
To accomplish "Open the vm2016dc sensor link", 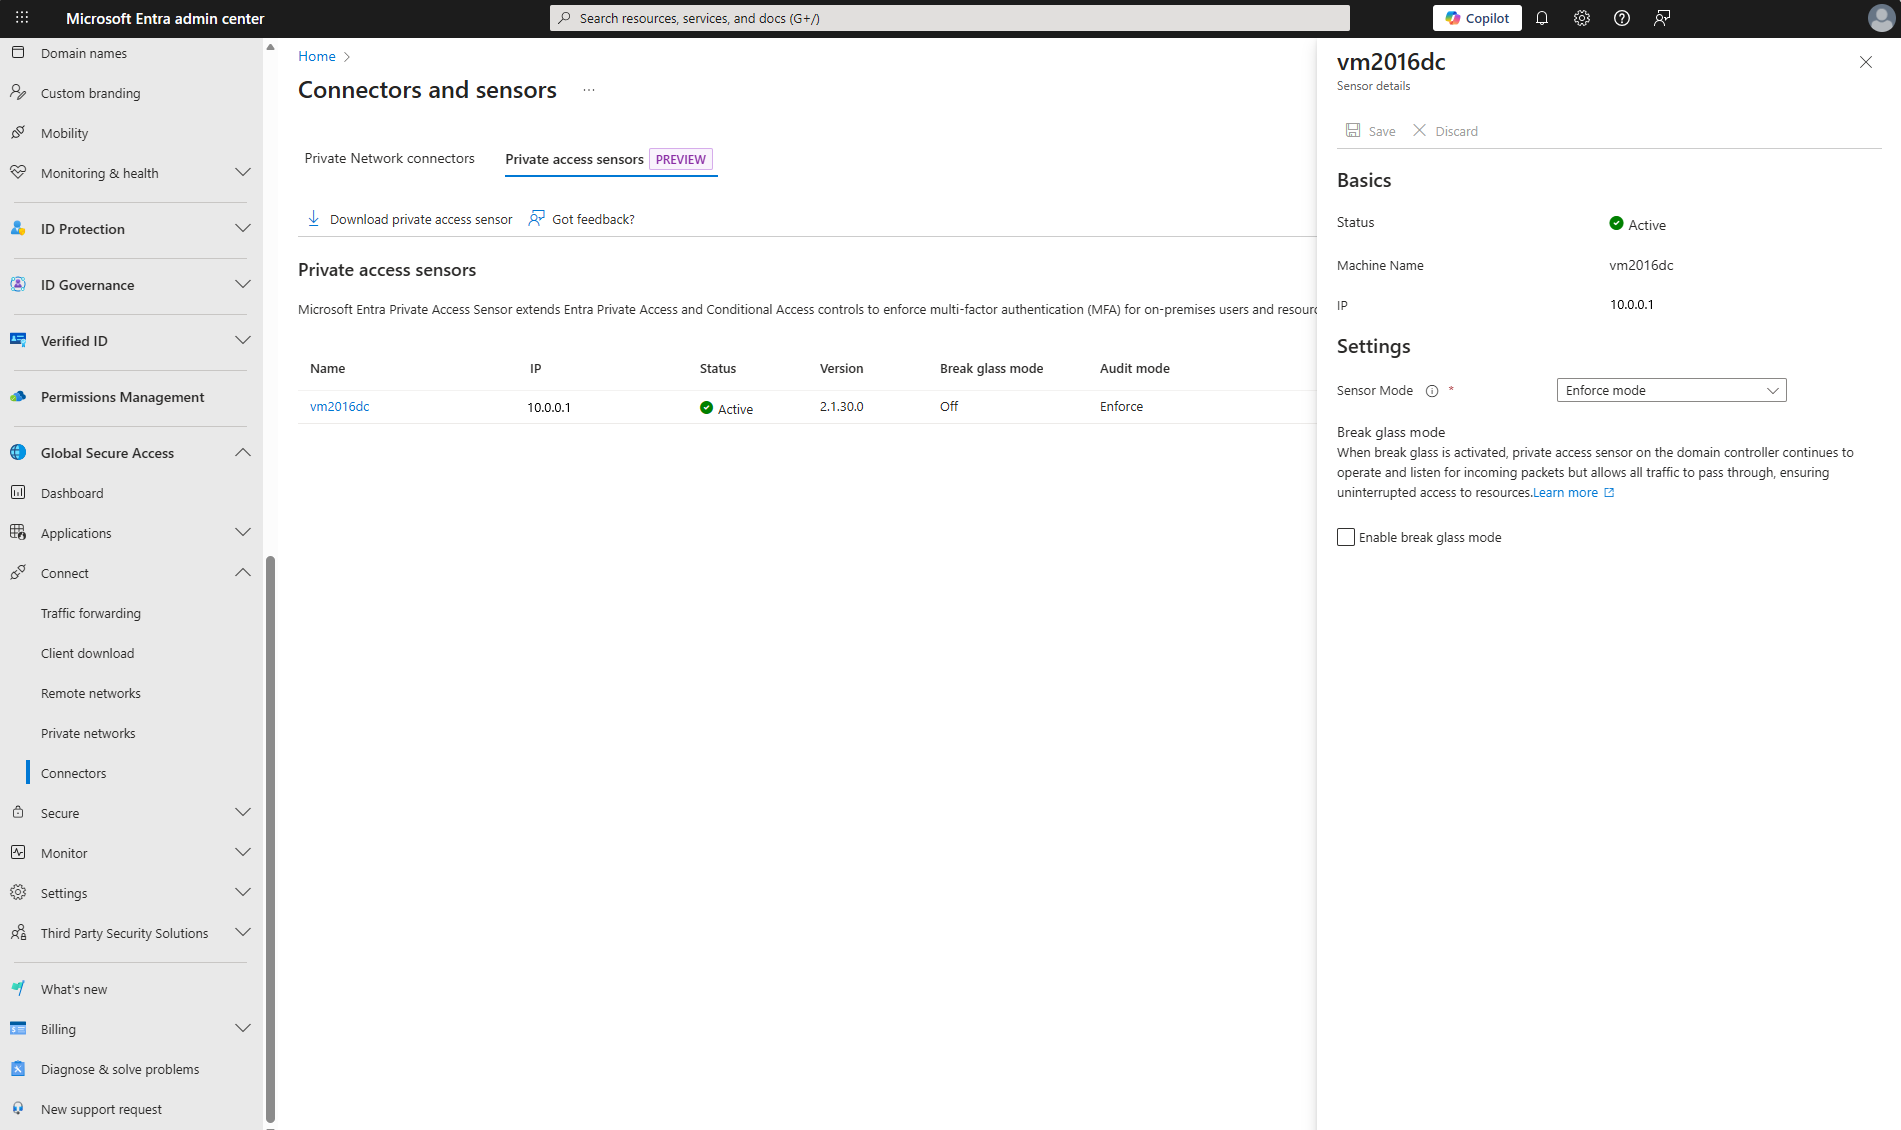I will tap(339, 406).
